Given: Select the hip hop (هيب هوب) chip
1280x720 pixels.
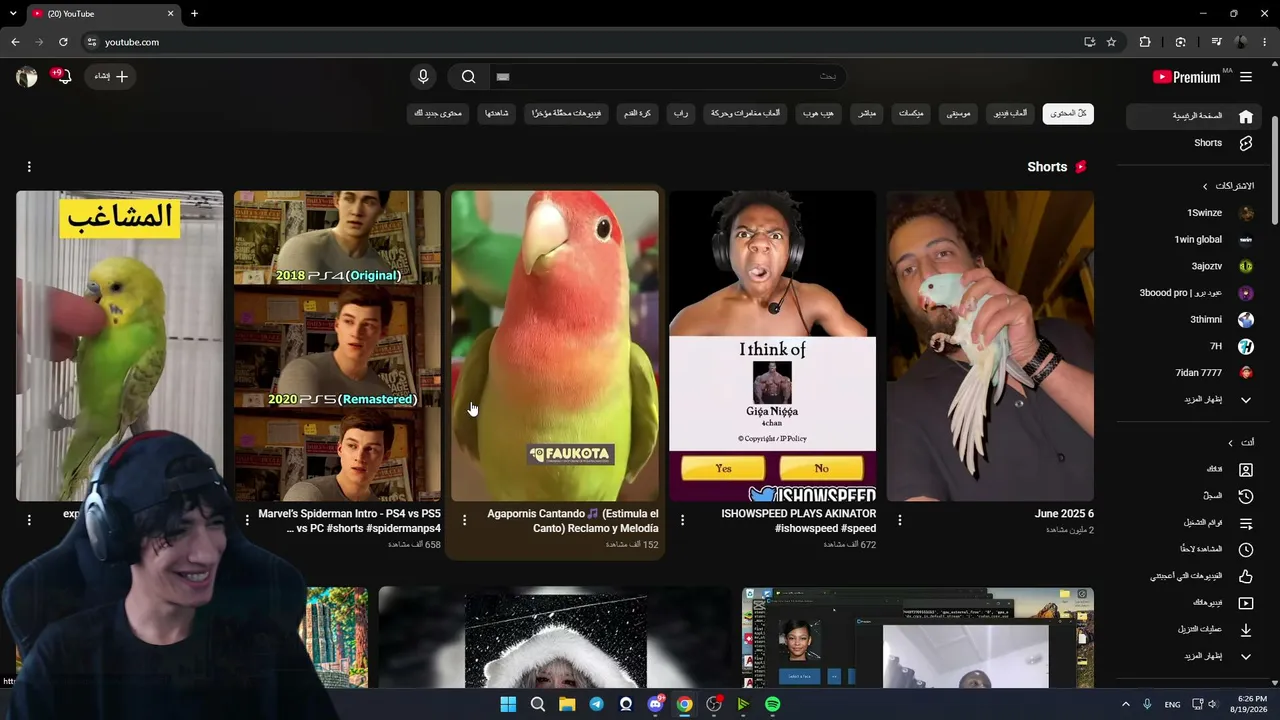Looking at the screenshot, I should 818,113.
